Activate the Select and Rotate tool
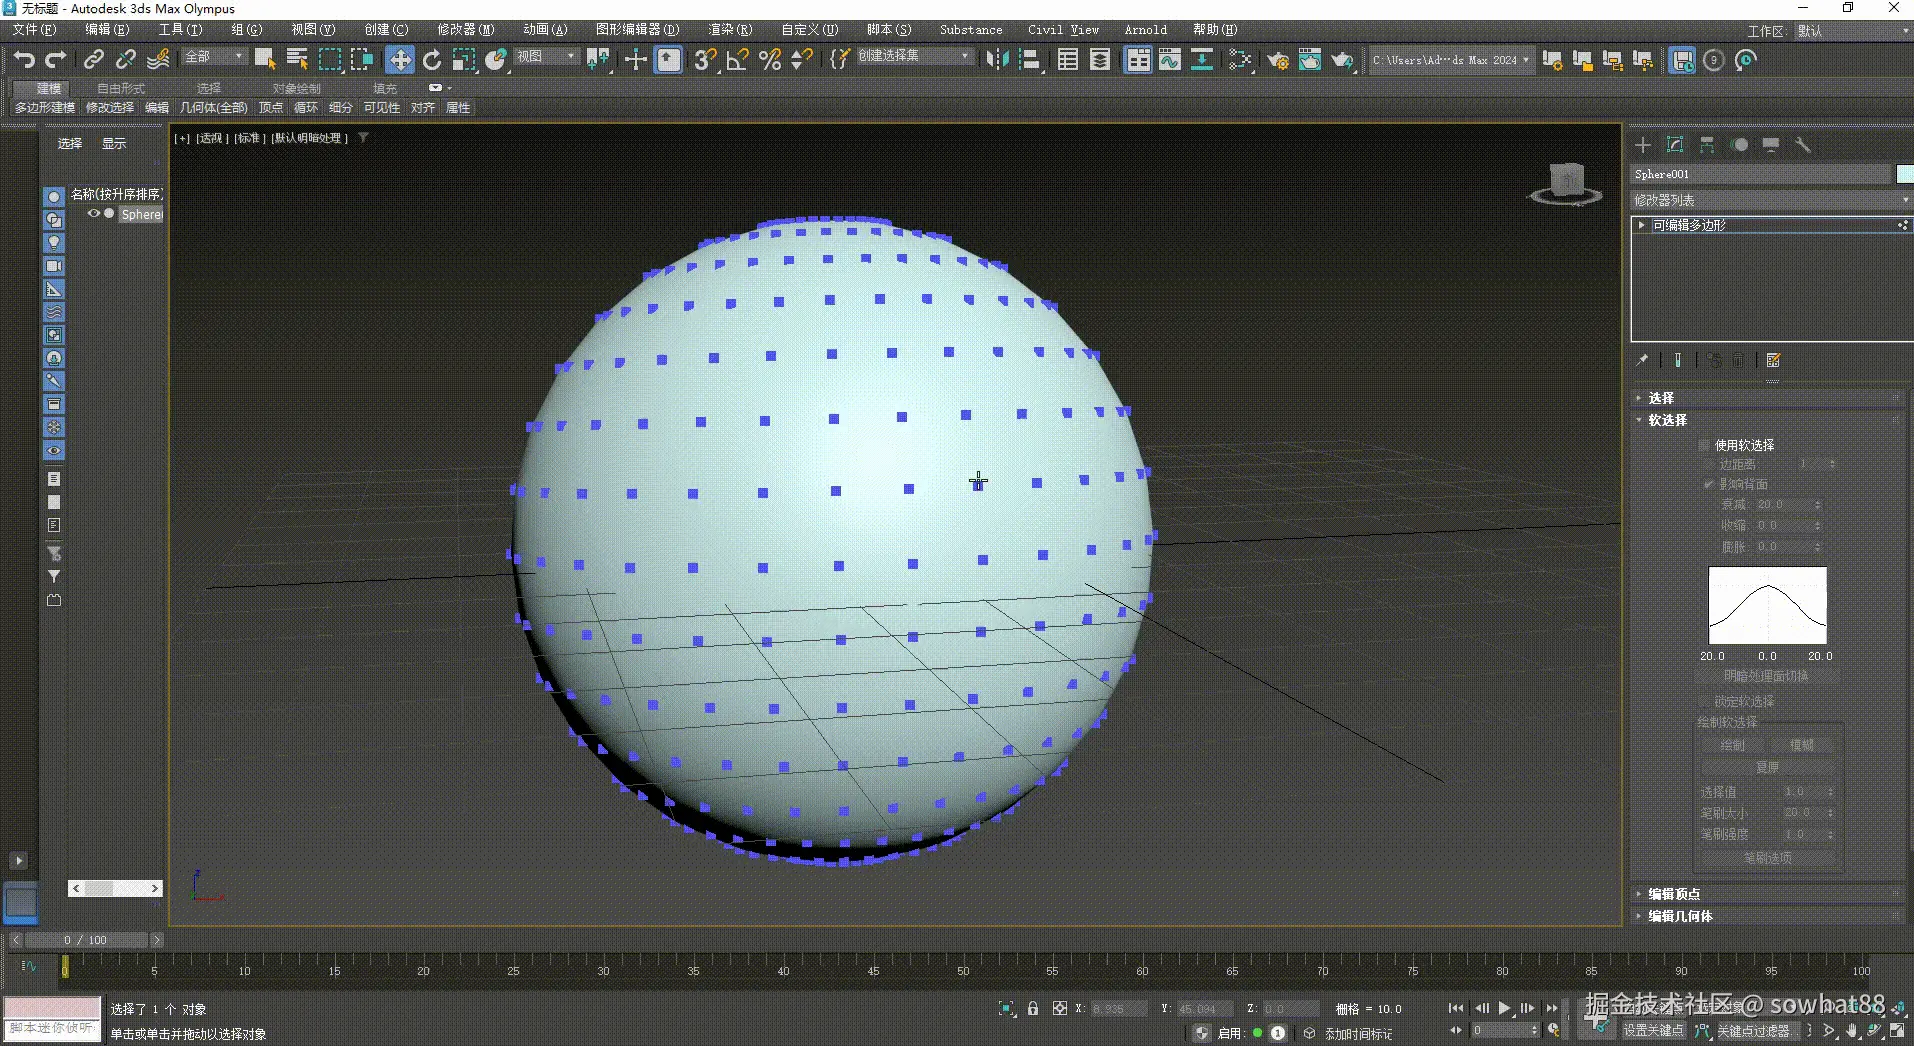1914x1046 pixels. pyautogui.click(x=431, y=60)
